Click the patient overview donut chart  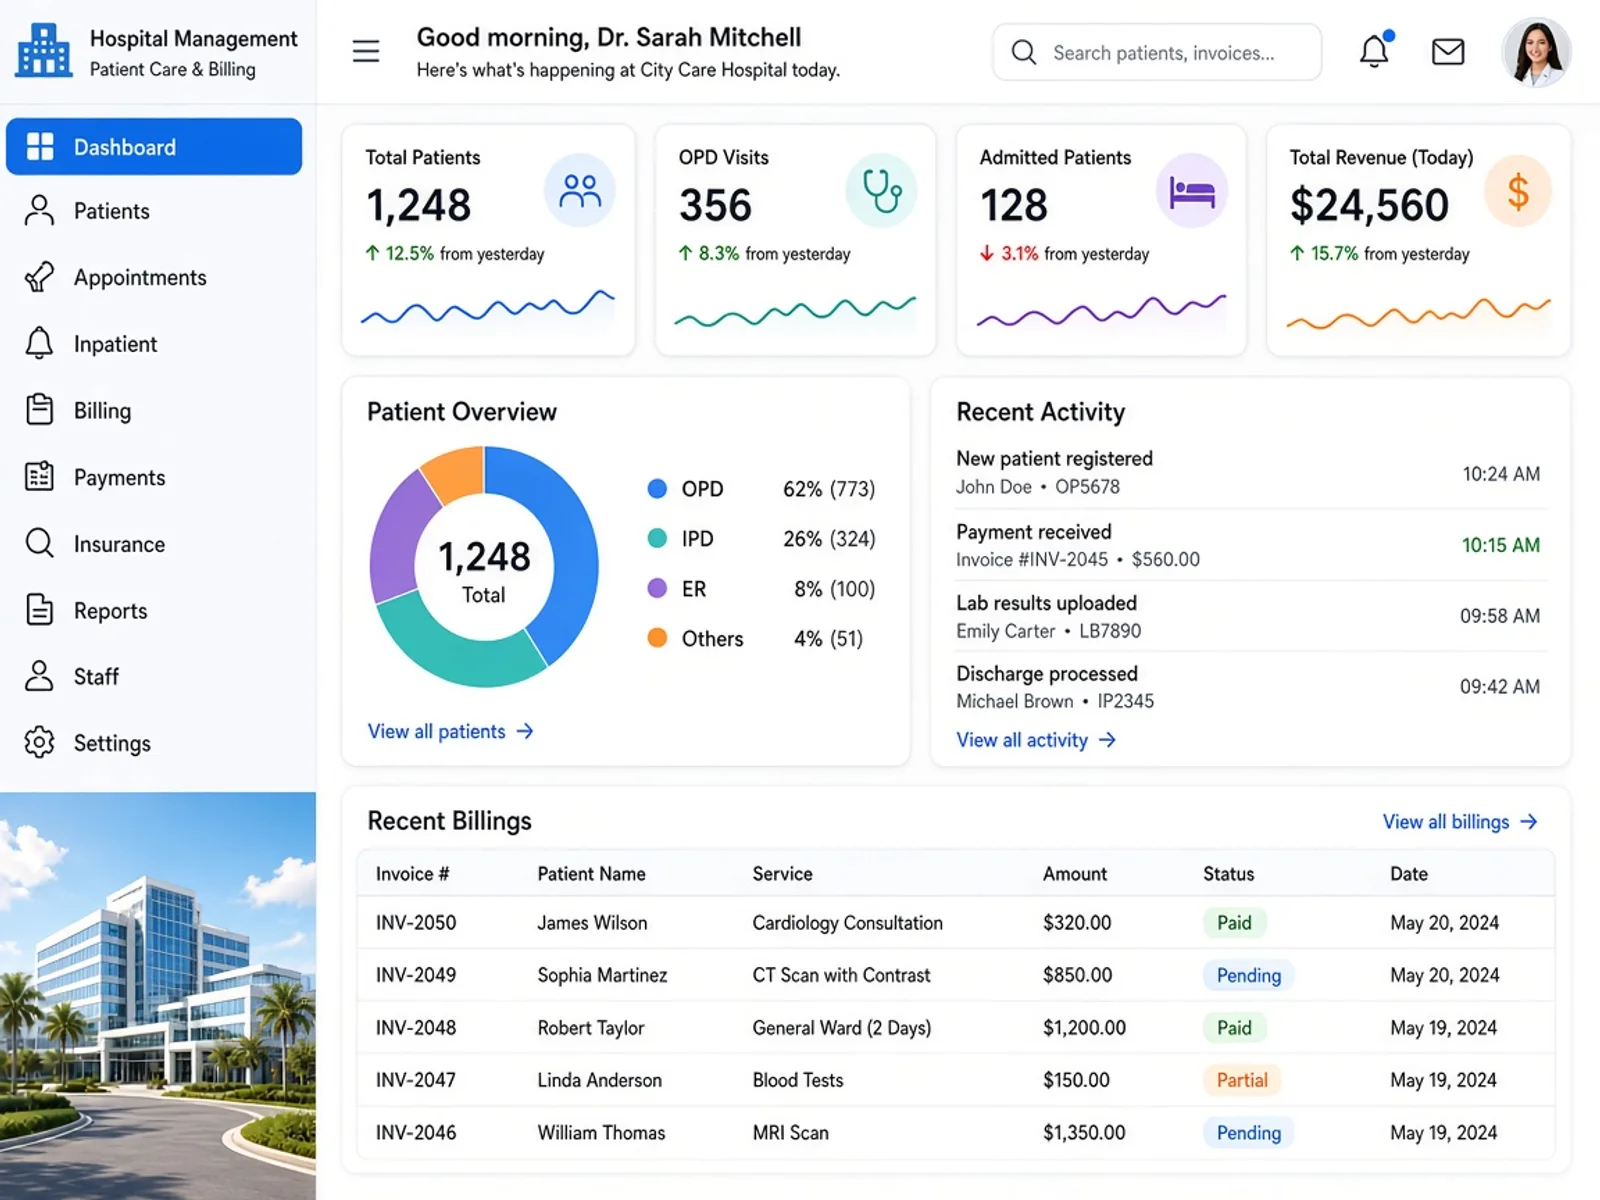click(484, 566)
